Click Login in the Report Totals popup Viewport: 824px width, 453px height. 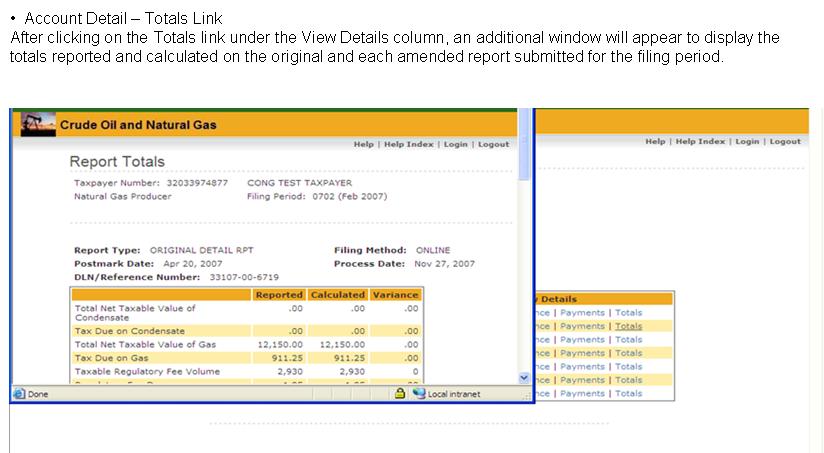point(455,144)
